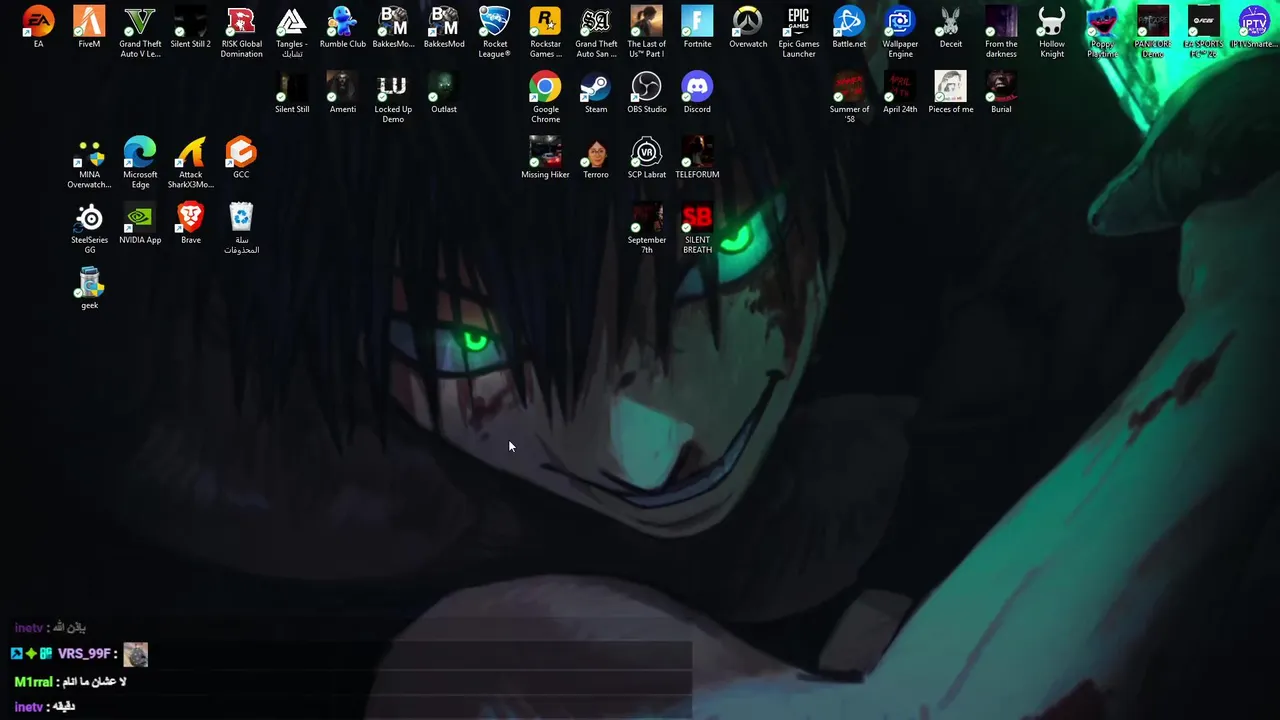Screen dimensions: 1280x720
Task: Select the Silent Still 2 icon
Action: [x=190, y=22]
